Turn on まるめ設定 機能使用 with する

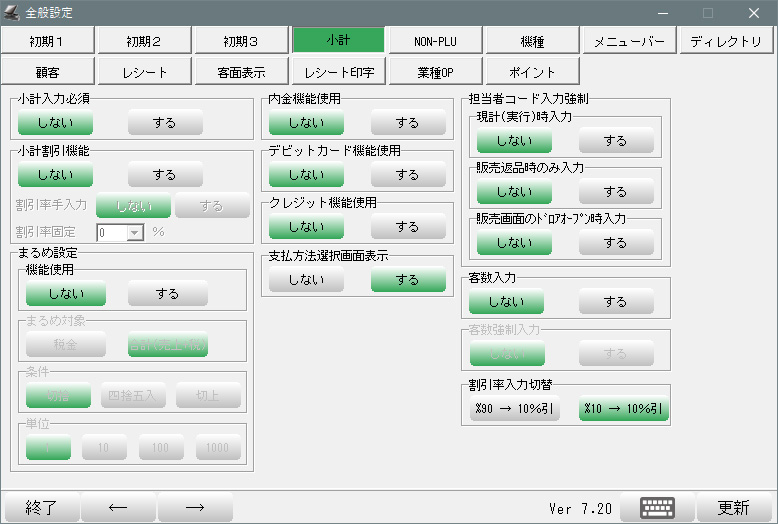[x=167, y=293]
